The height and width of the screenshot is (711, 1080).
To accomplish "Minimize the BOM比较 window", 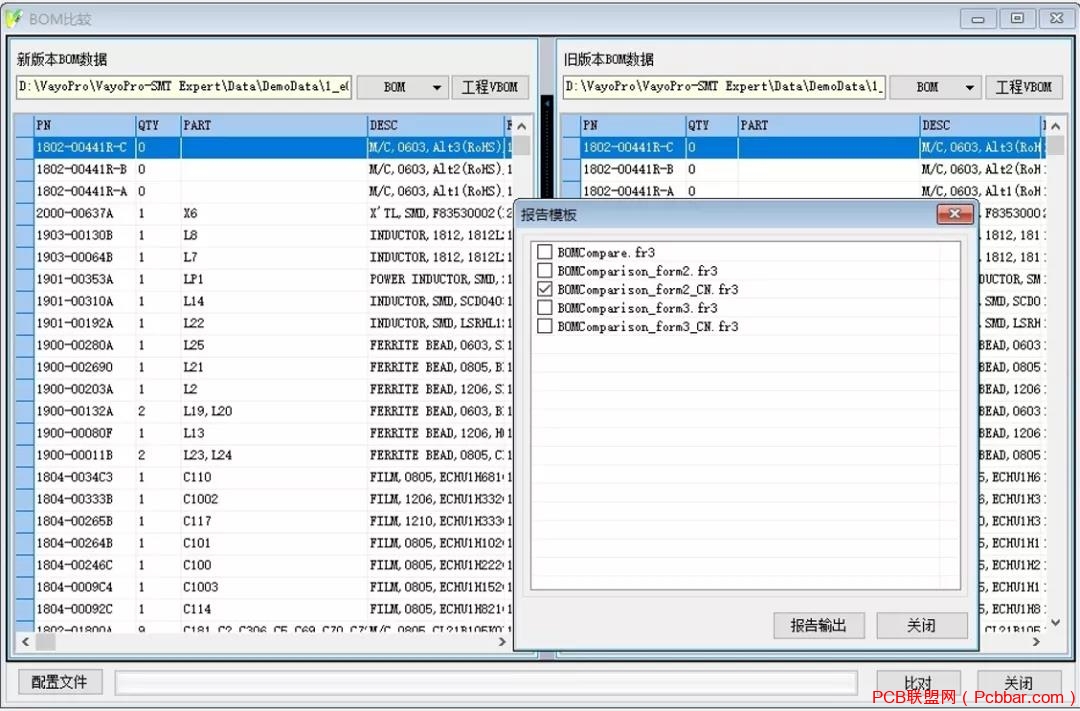I will point(978,19).
